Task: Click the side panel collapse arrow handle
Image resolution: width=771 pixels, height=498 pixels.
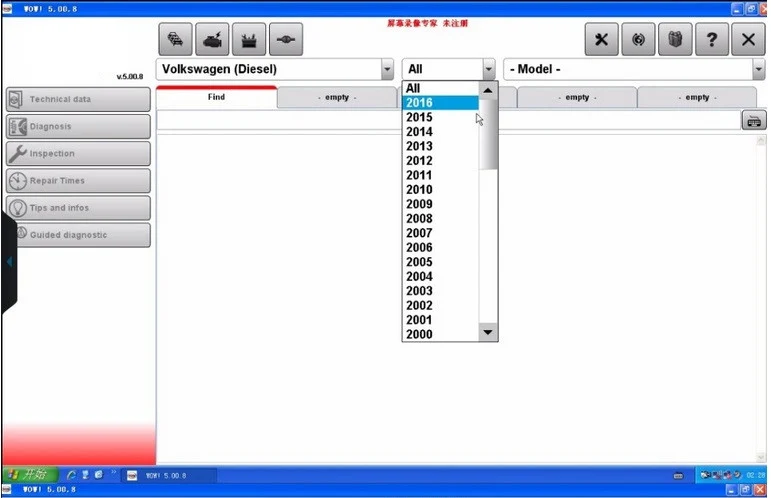Action: pos(9,262)
